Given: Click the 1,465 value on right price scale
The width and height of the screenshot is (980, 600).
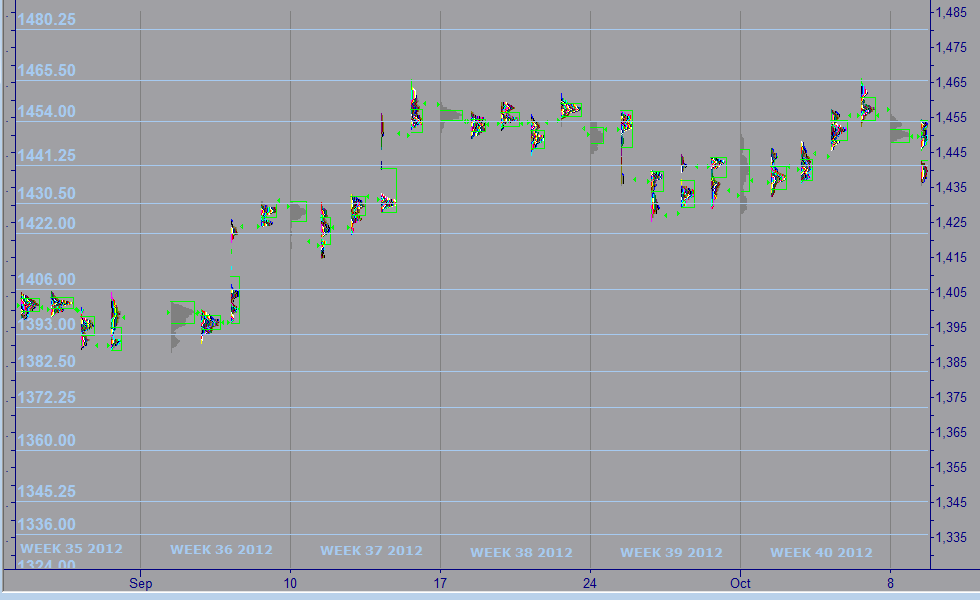Looking at the screenshot, I should [950, 82].
